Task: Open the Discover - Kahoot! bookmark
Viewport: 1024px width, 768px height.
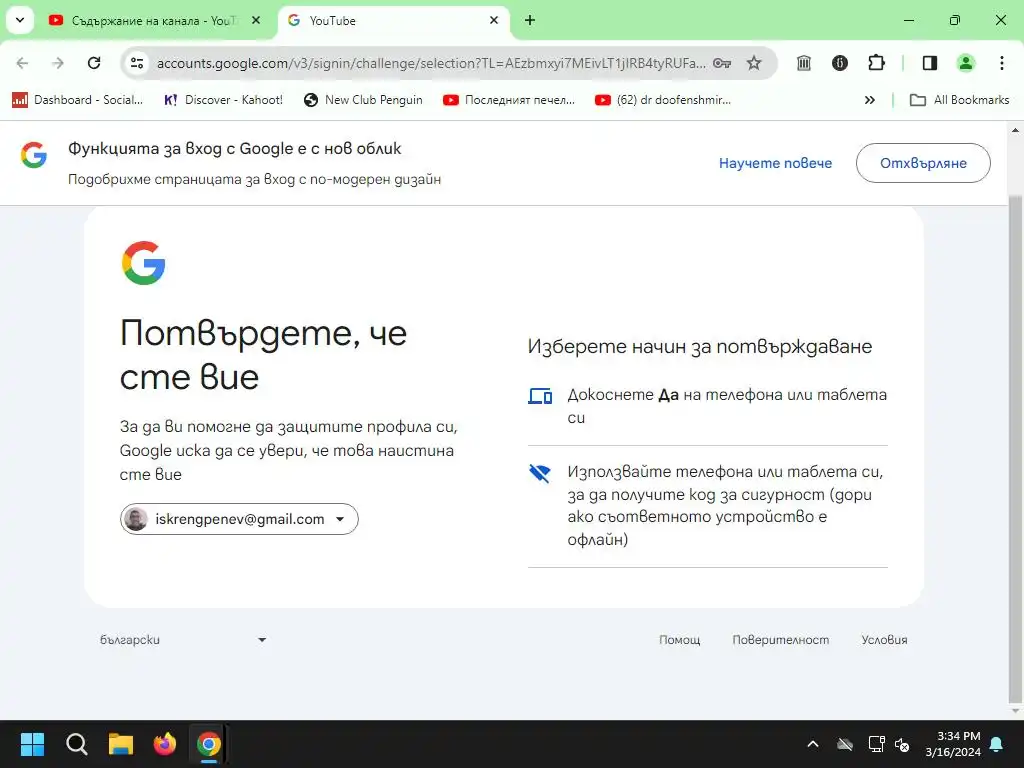Action: (x=224, y=100)
